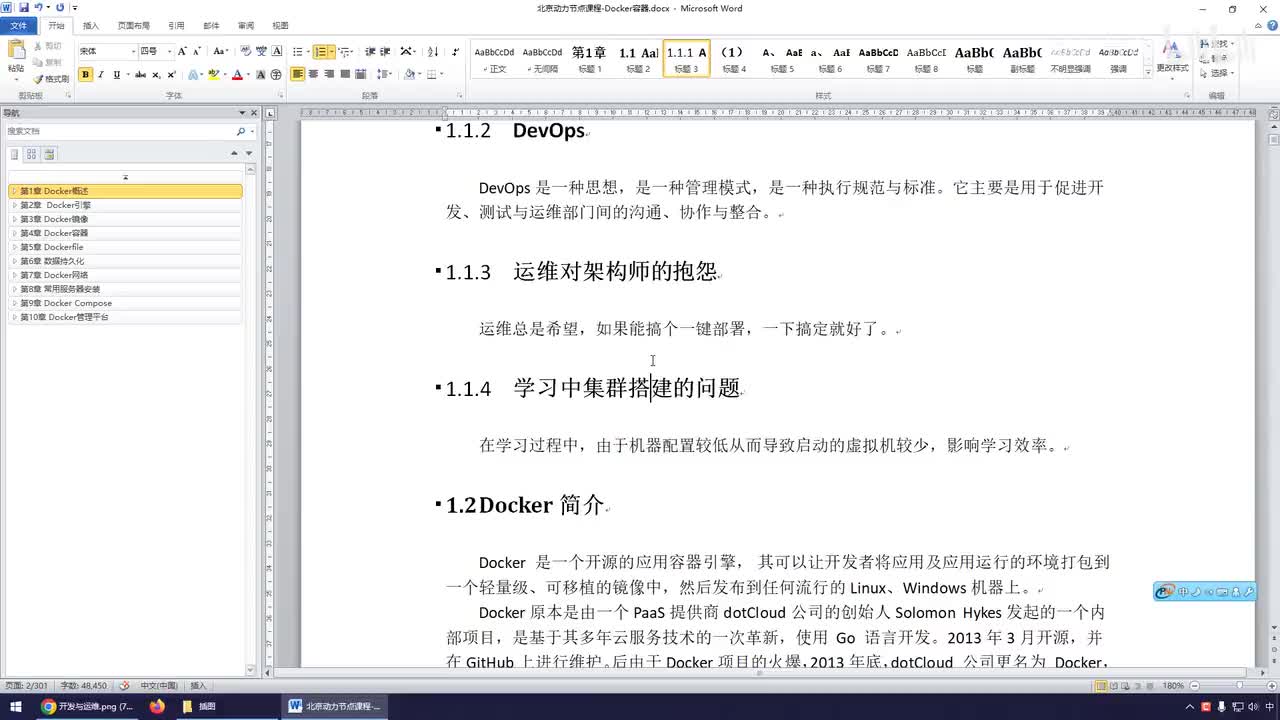Image resolution: width=1280 pixels, height=720 pixels.
Task: Open the font size dropdown
Action: (170, 51)
